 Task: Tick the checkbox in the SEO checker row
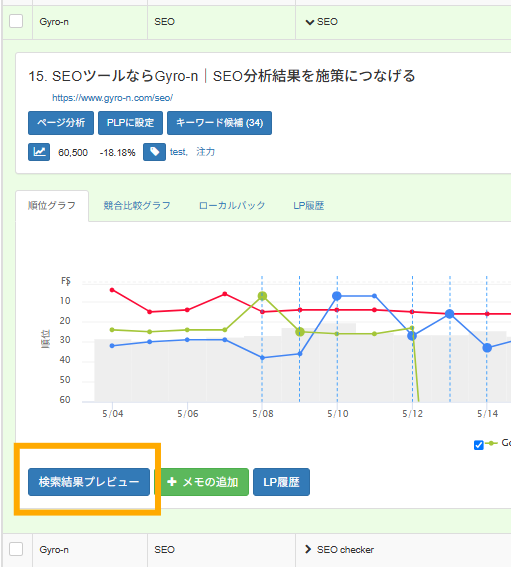pos(16,549)
